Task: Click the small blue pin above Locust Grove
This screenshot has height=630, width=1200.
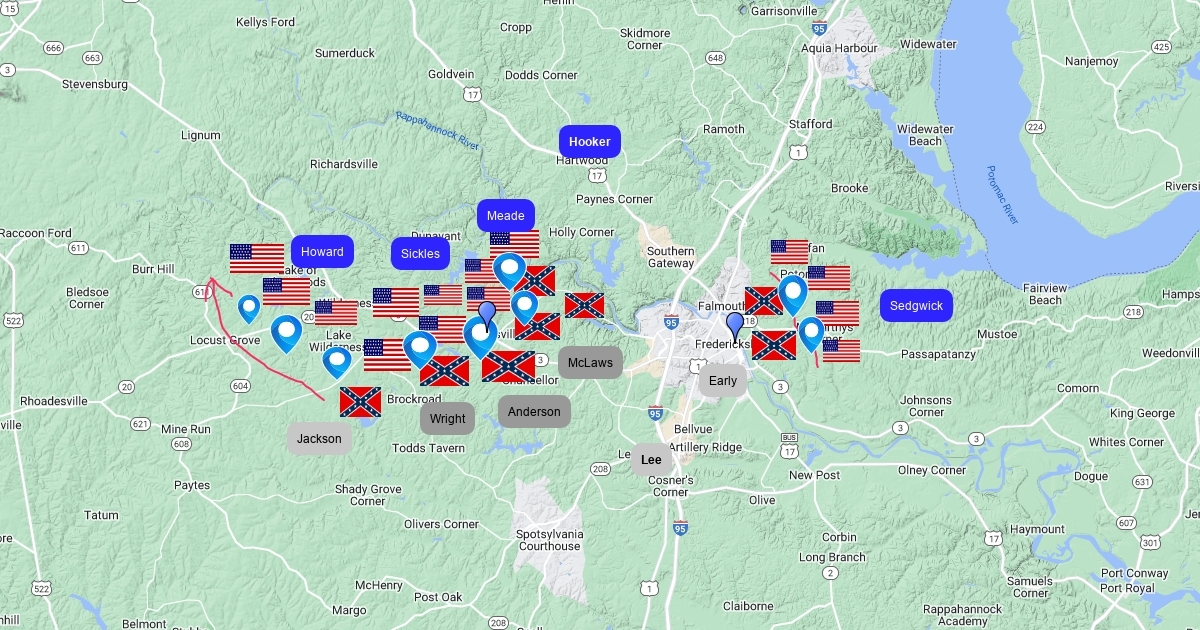Action: (x=249, y=308)
